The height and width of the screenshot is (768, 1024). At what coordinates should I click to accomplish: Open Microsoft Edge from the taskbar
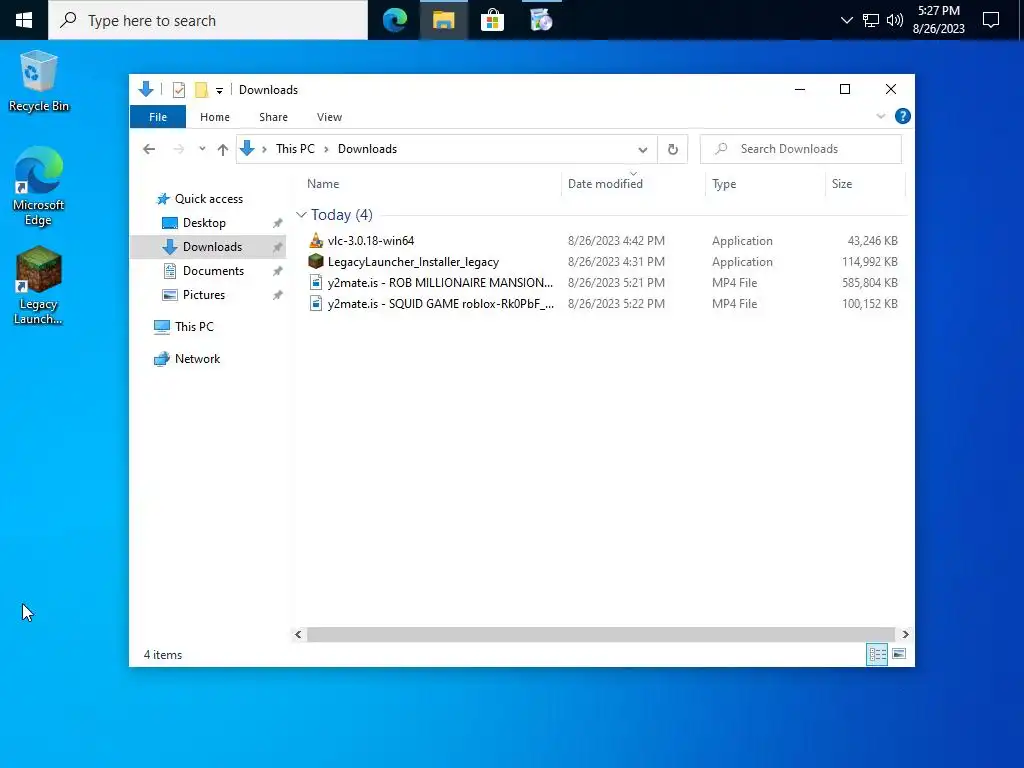[x=395, y=20]
